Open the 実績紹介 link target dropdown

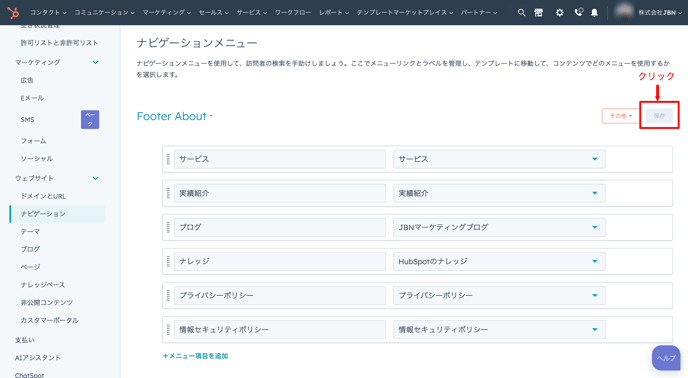pos(499,193)
